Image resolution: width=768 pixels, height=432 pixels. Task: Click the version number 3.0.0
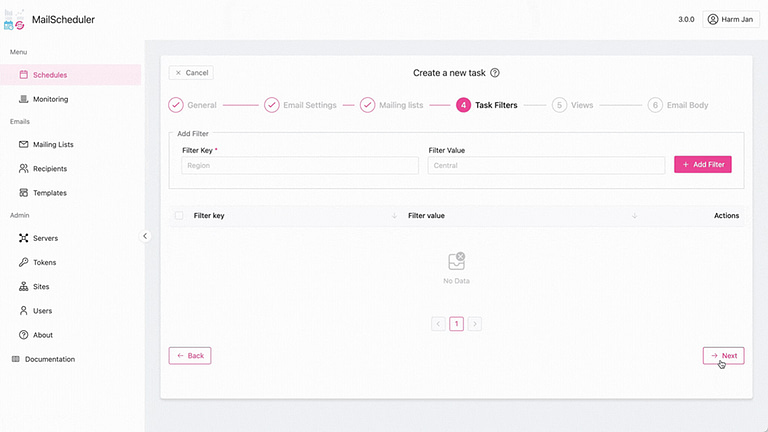pyautogui.click(x=686, y=19)
